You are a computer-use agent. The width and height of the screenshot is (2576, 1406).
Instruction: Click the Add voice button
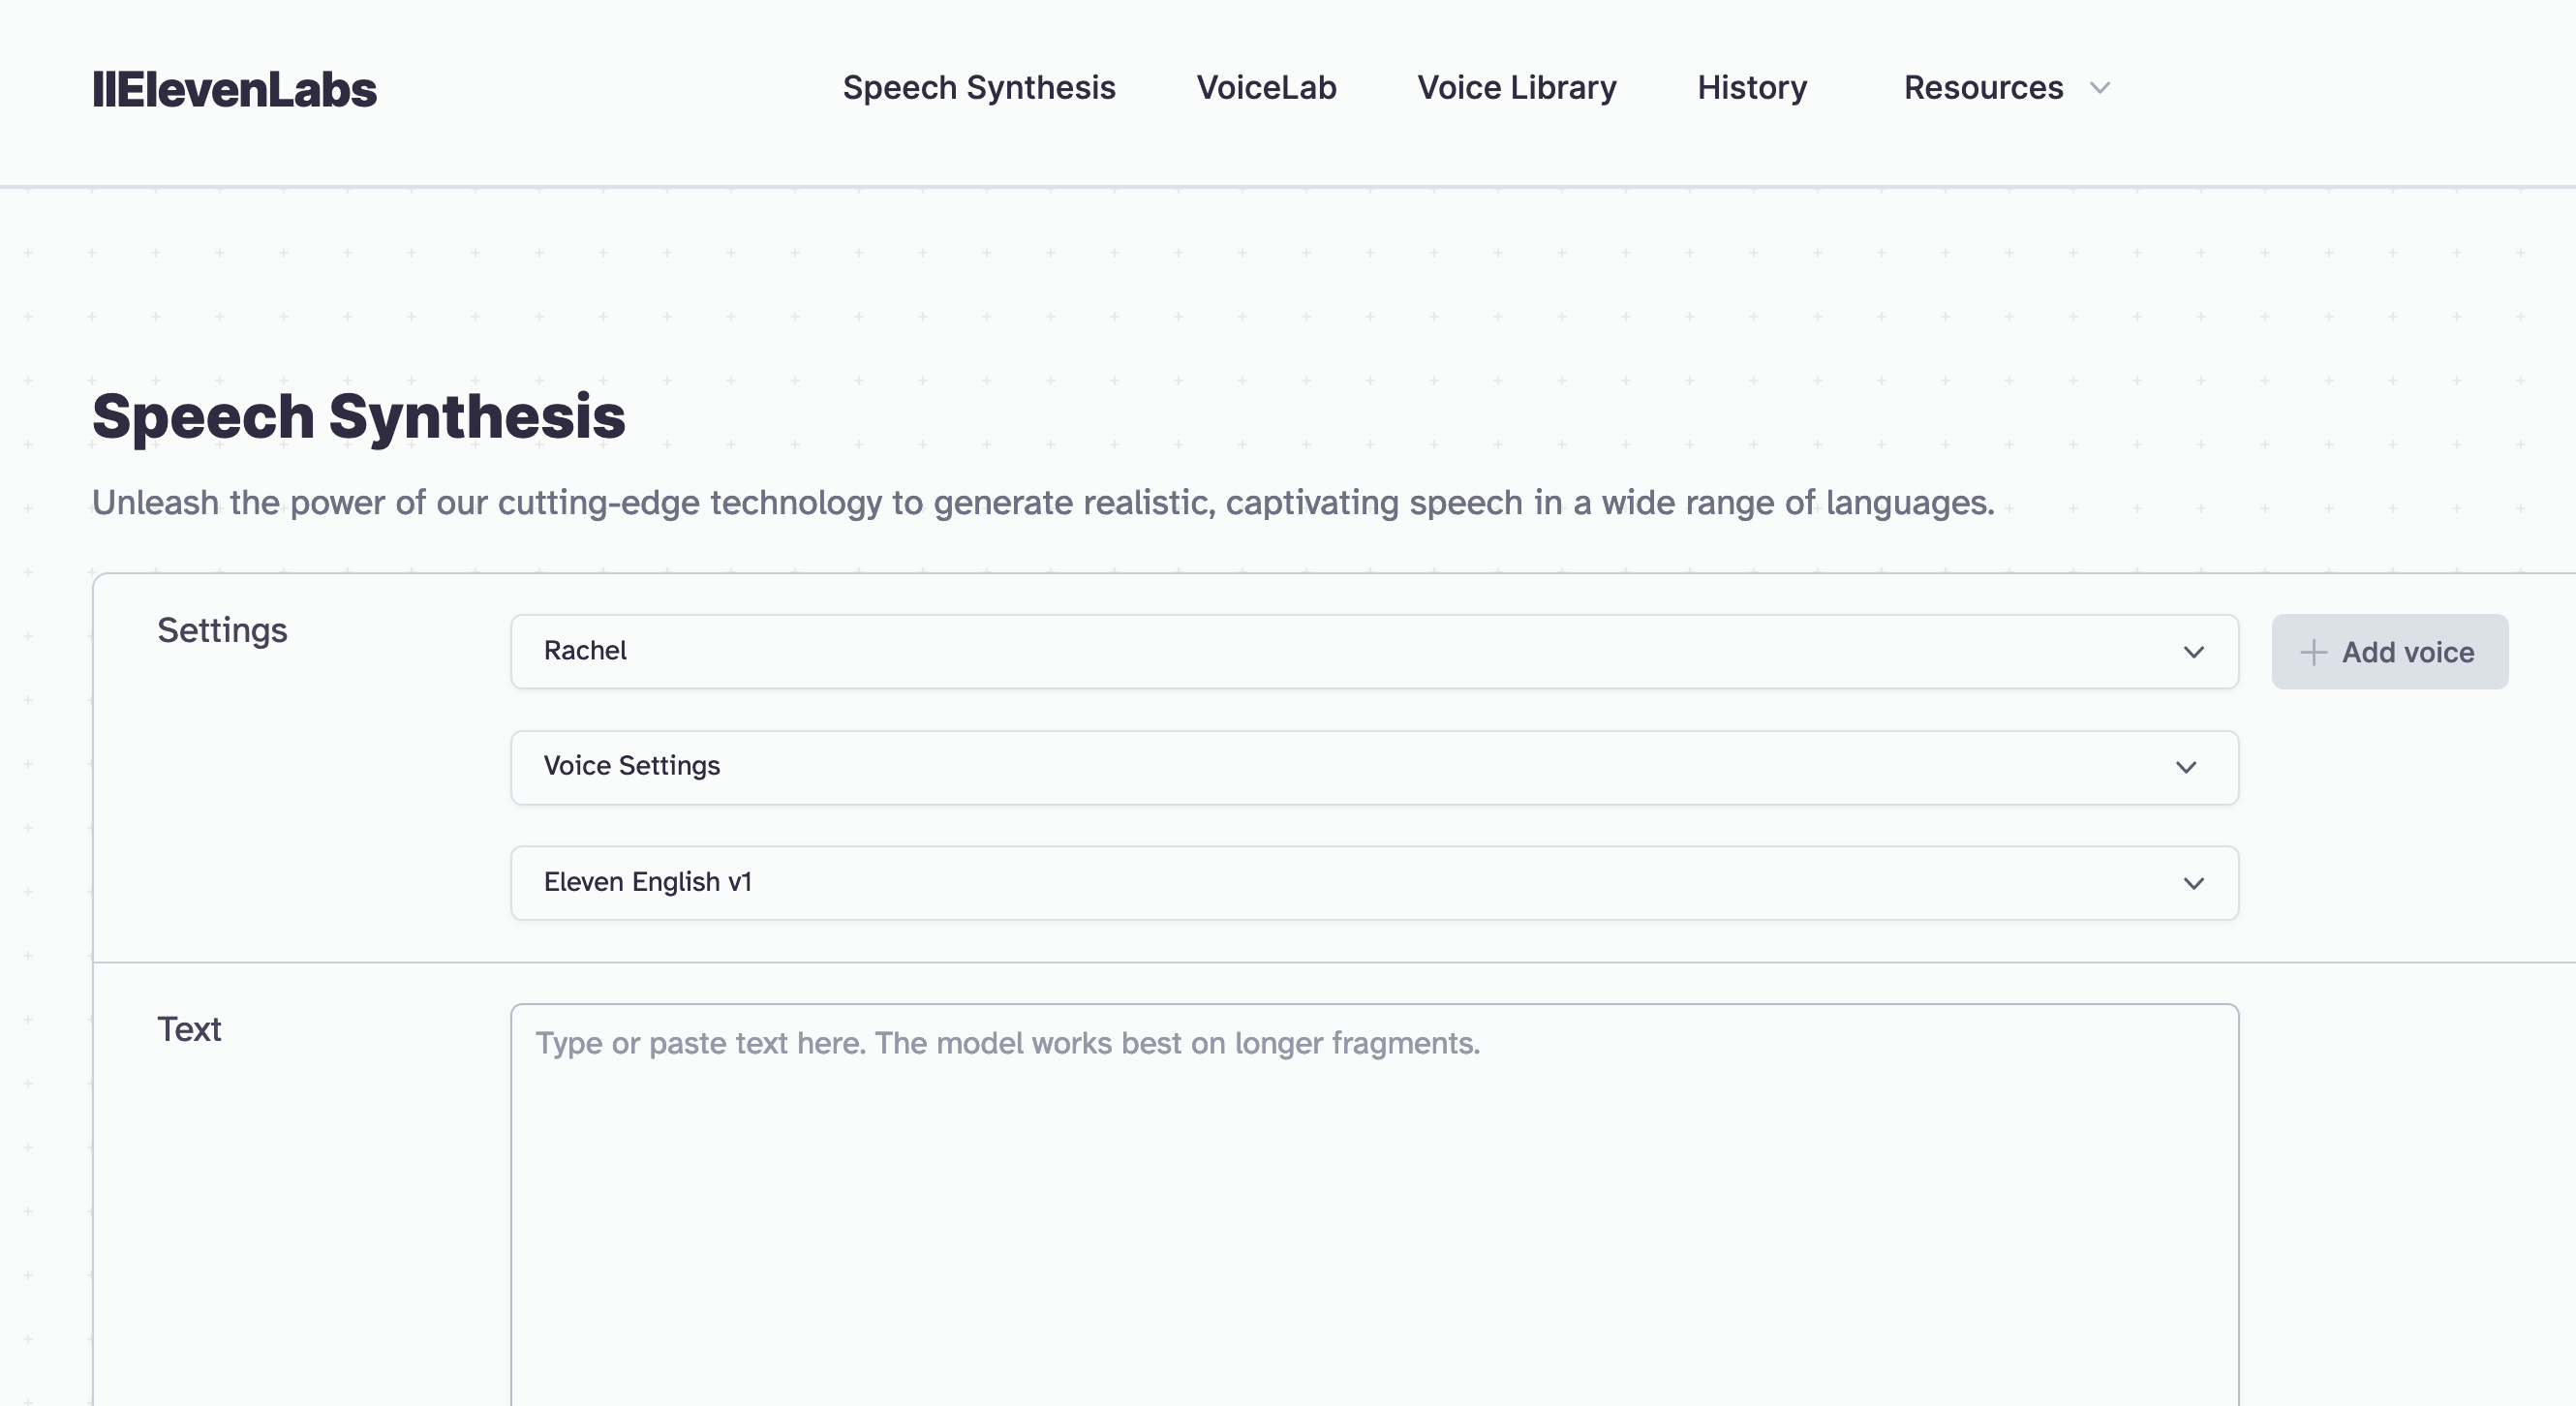point(2389,651)
